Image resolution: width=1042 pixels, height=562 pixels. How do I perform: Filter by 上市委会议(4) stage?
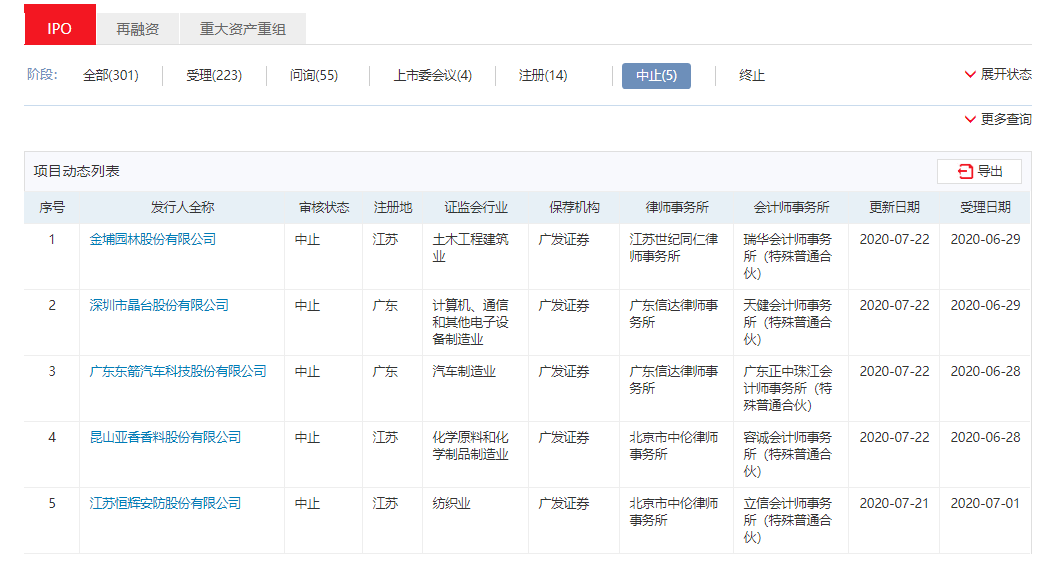[x=432, y=76]
